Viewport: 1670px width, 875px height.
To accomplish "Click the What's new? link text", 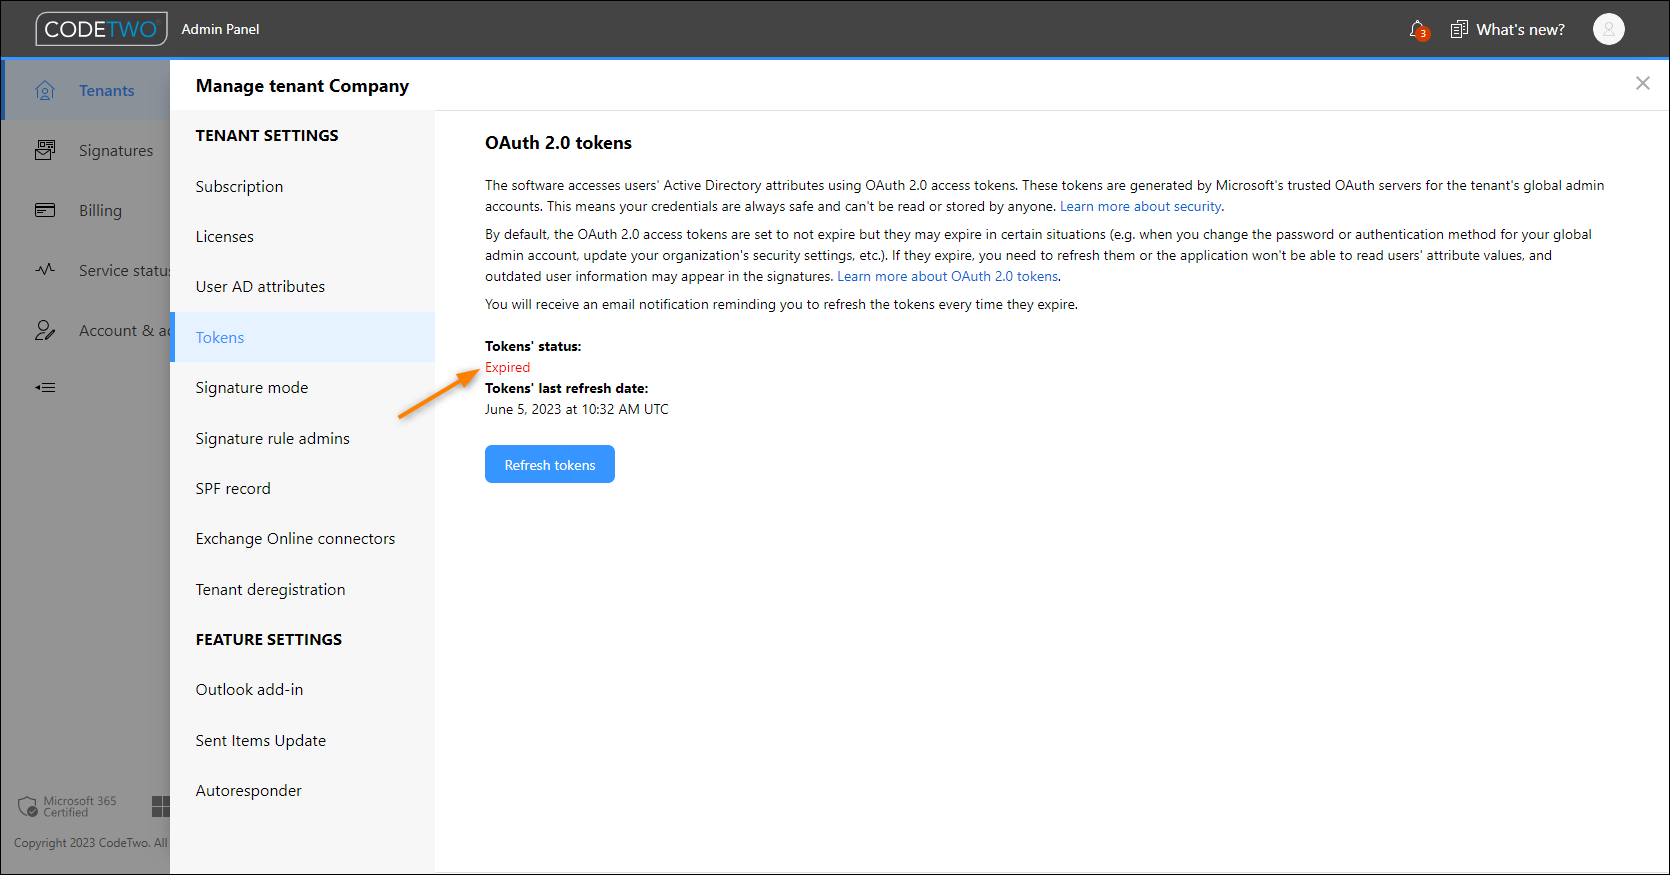I will click(1520, 30).
